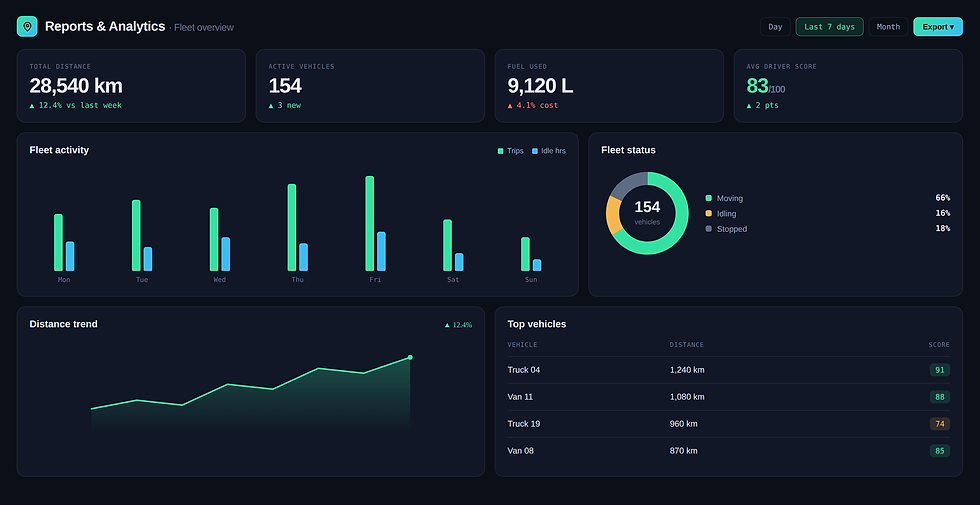Screen dimensions: 980x505
Task: Open the Export dropdown menu
Action: 938,27
